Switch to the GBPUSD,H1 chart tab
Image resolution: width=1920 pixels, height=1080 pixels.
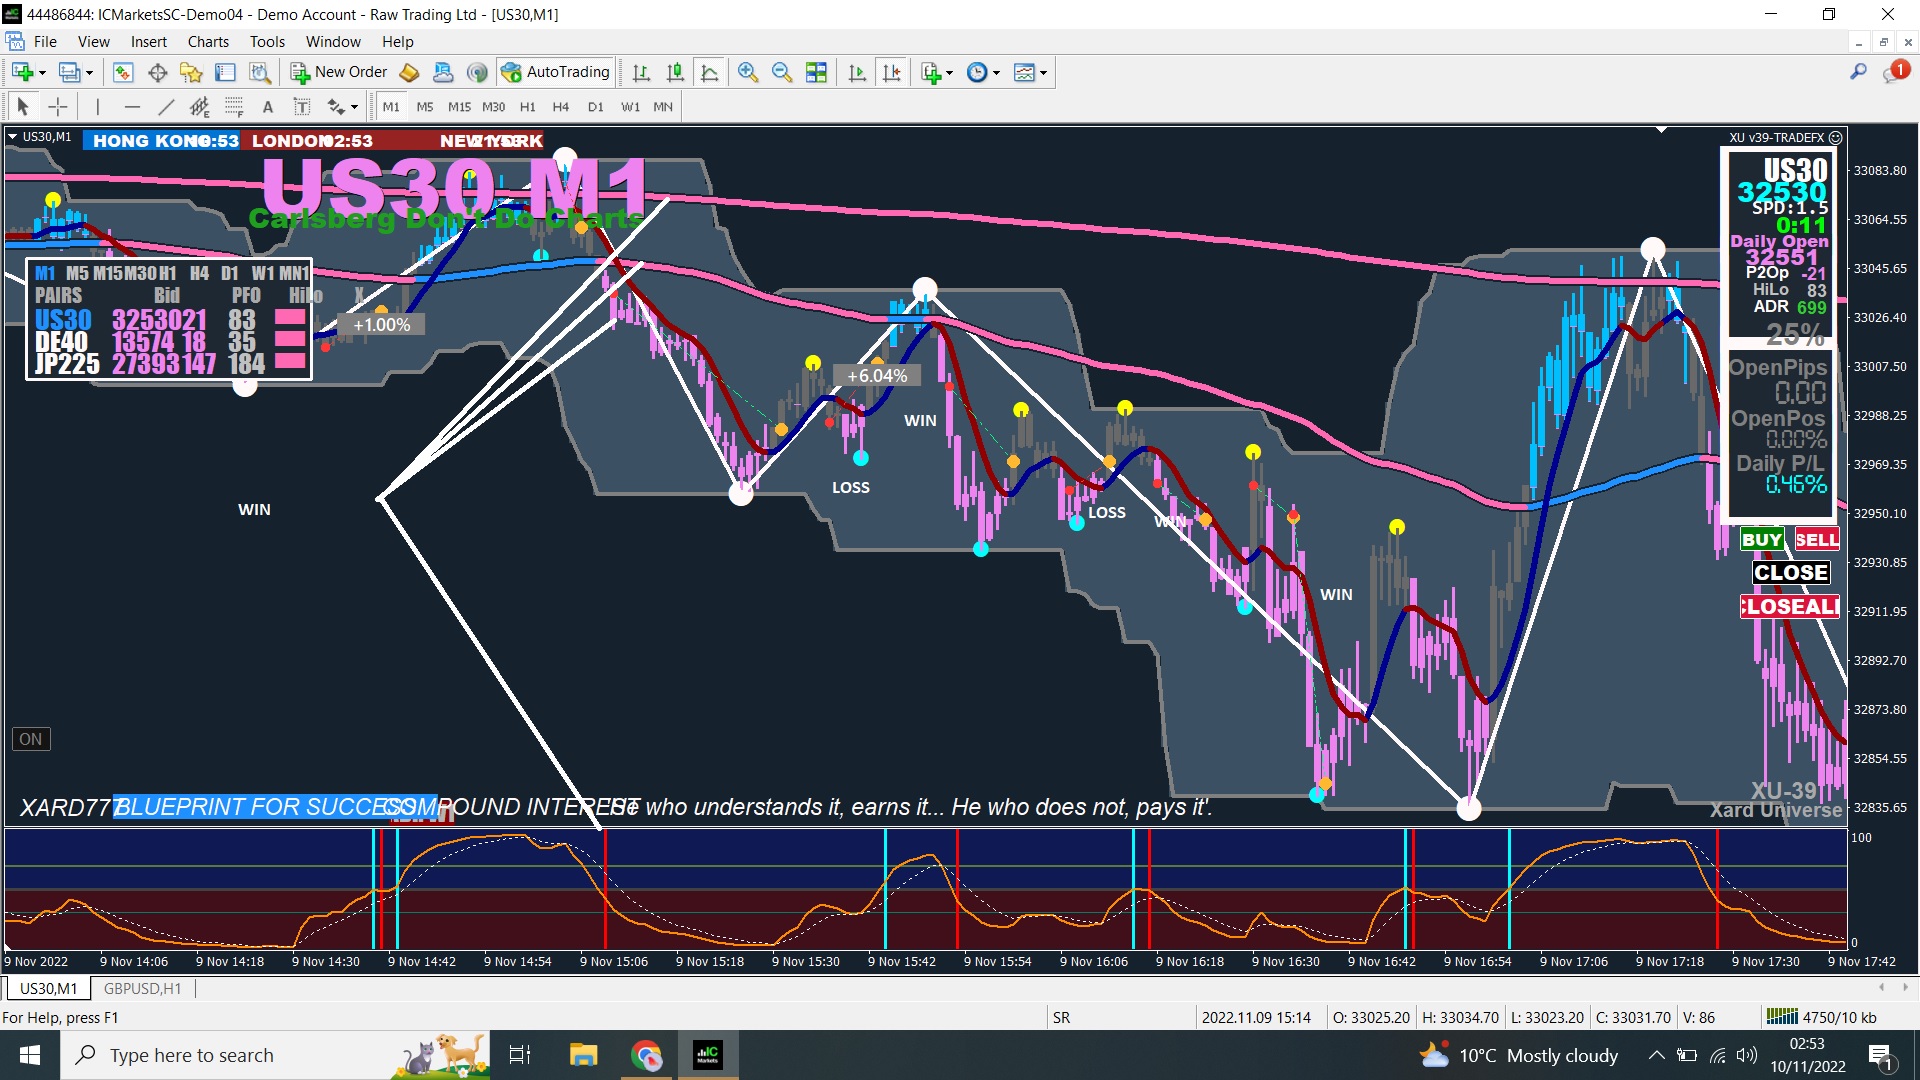(x=142, y=988)
